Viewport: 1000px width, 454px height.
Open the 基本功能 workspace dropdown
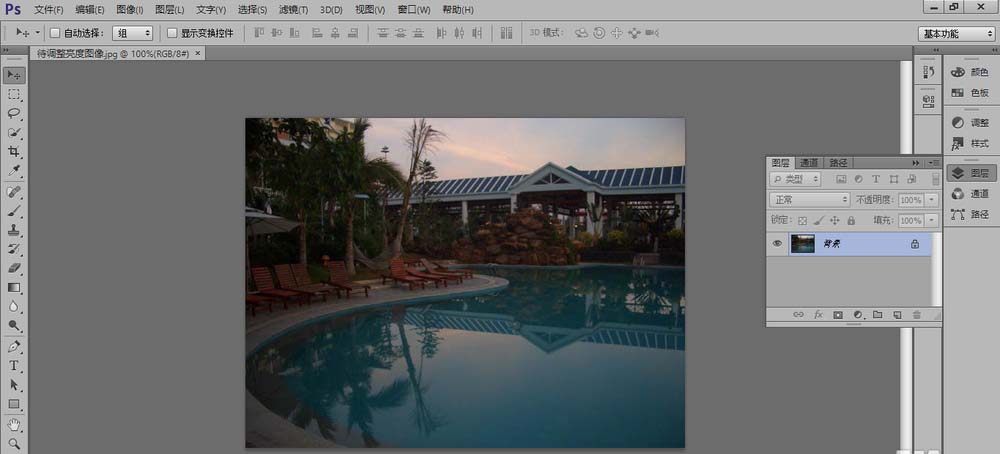pos(955,33)
